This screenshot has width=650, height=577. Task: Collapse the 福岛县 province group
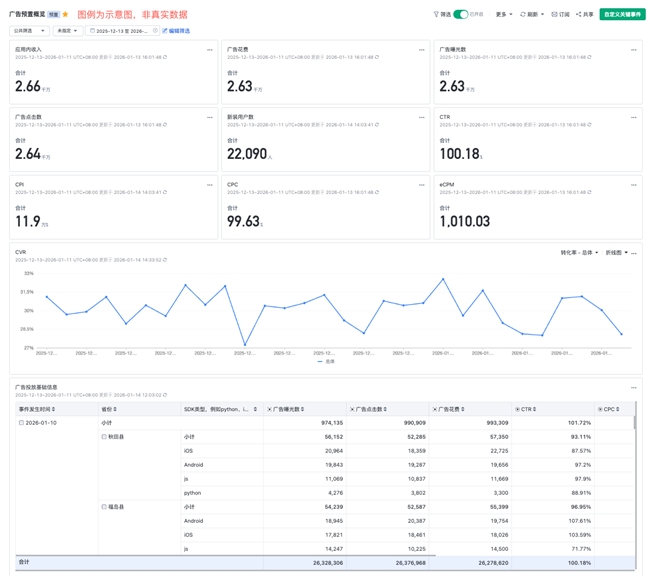[x=104, y=507]
